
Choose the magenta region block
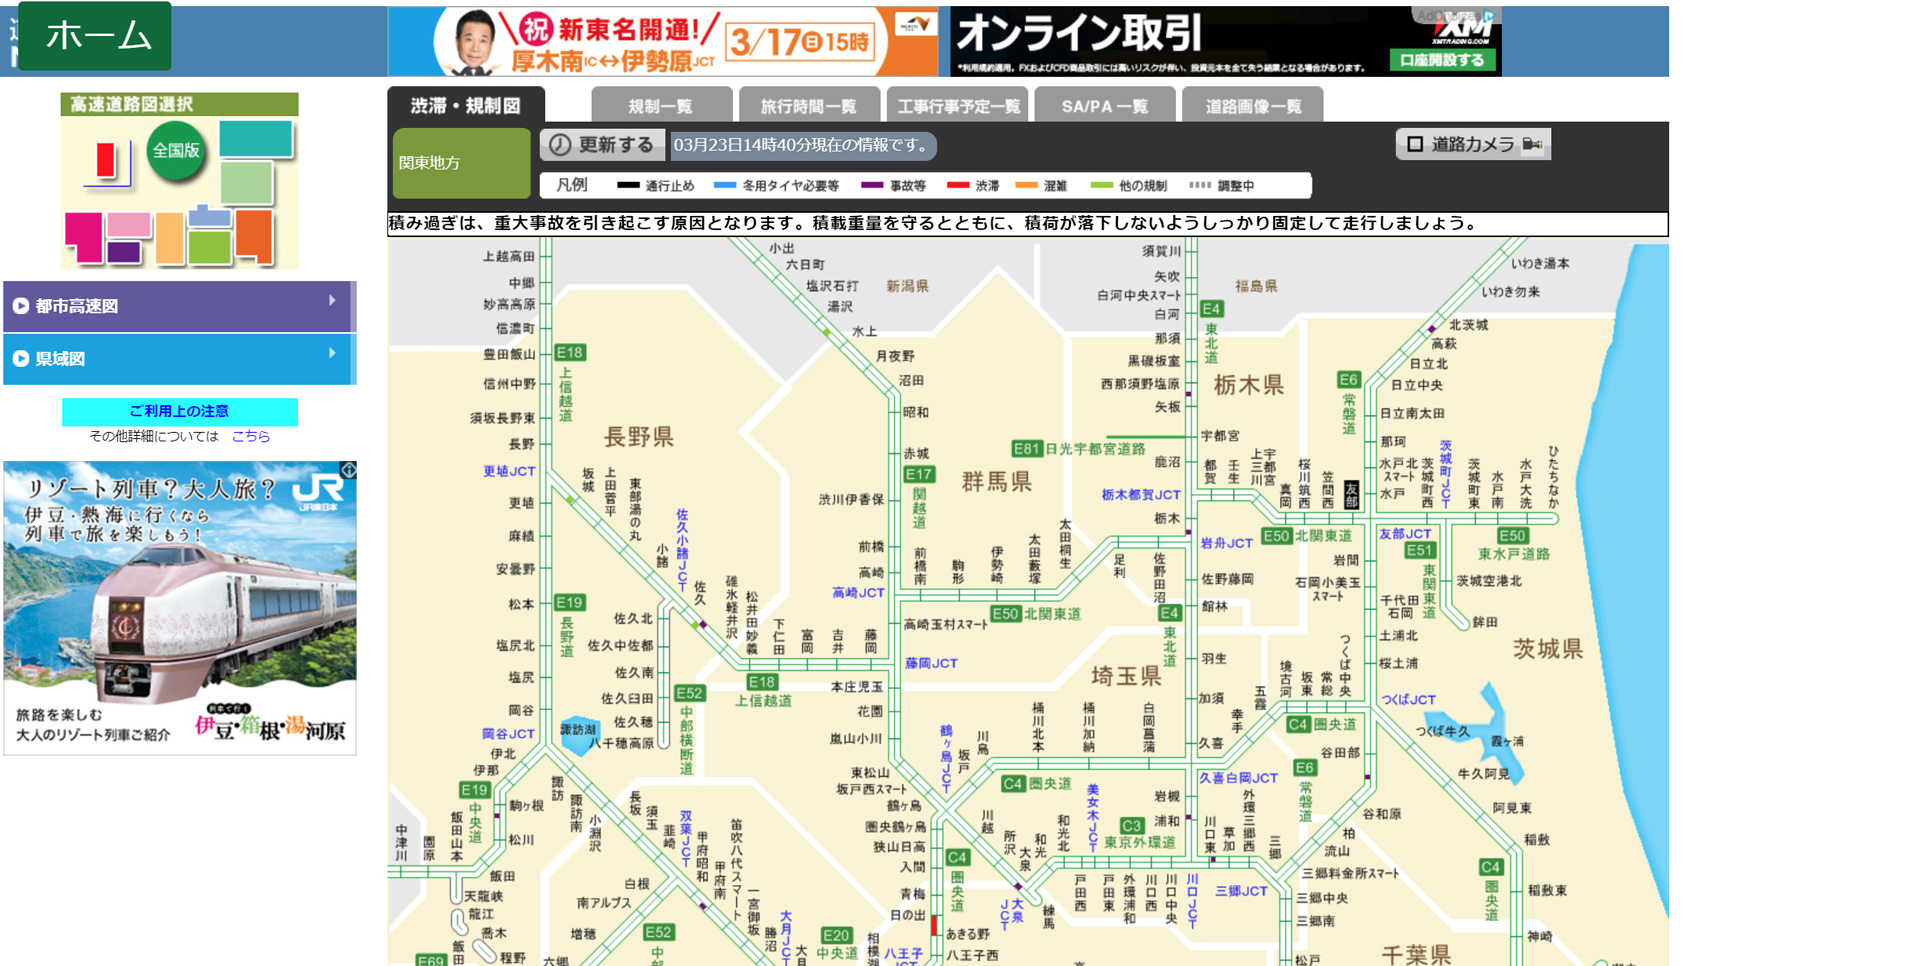click(x=83, y=238)
